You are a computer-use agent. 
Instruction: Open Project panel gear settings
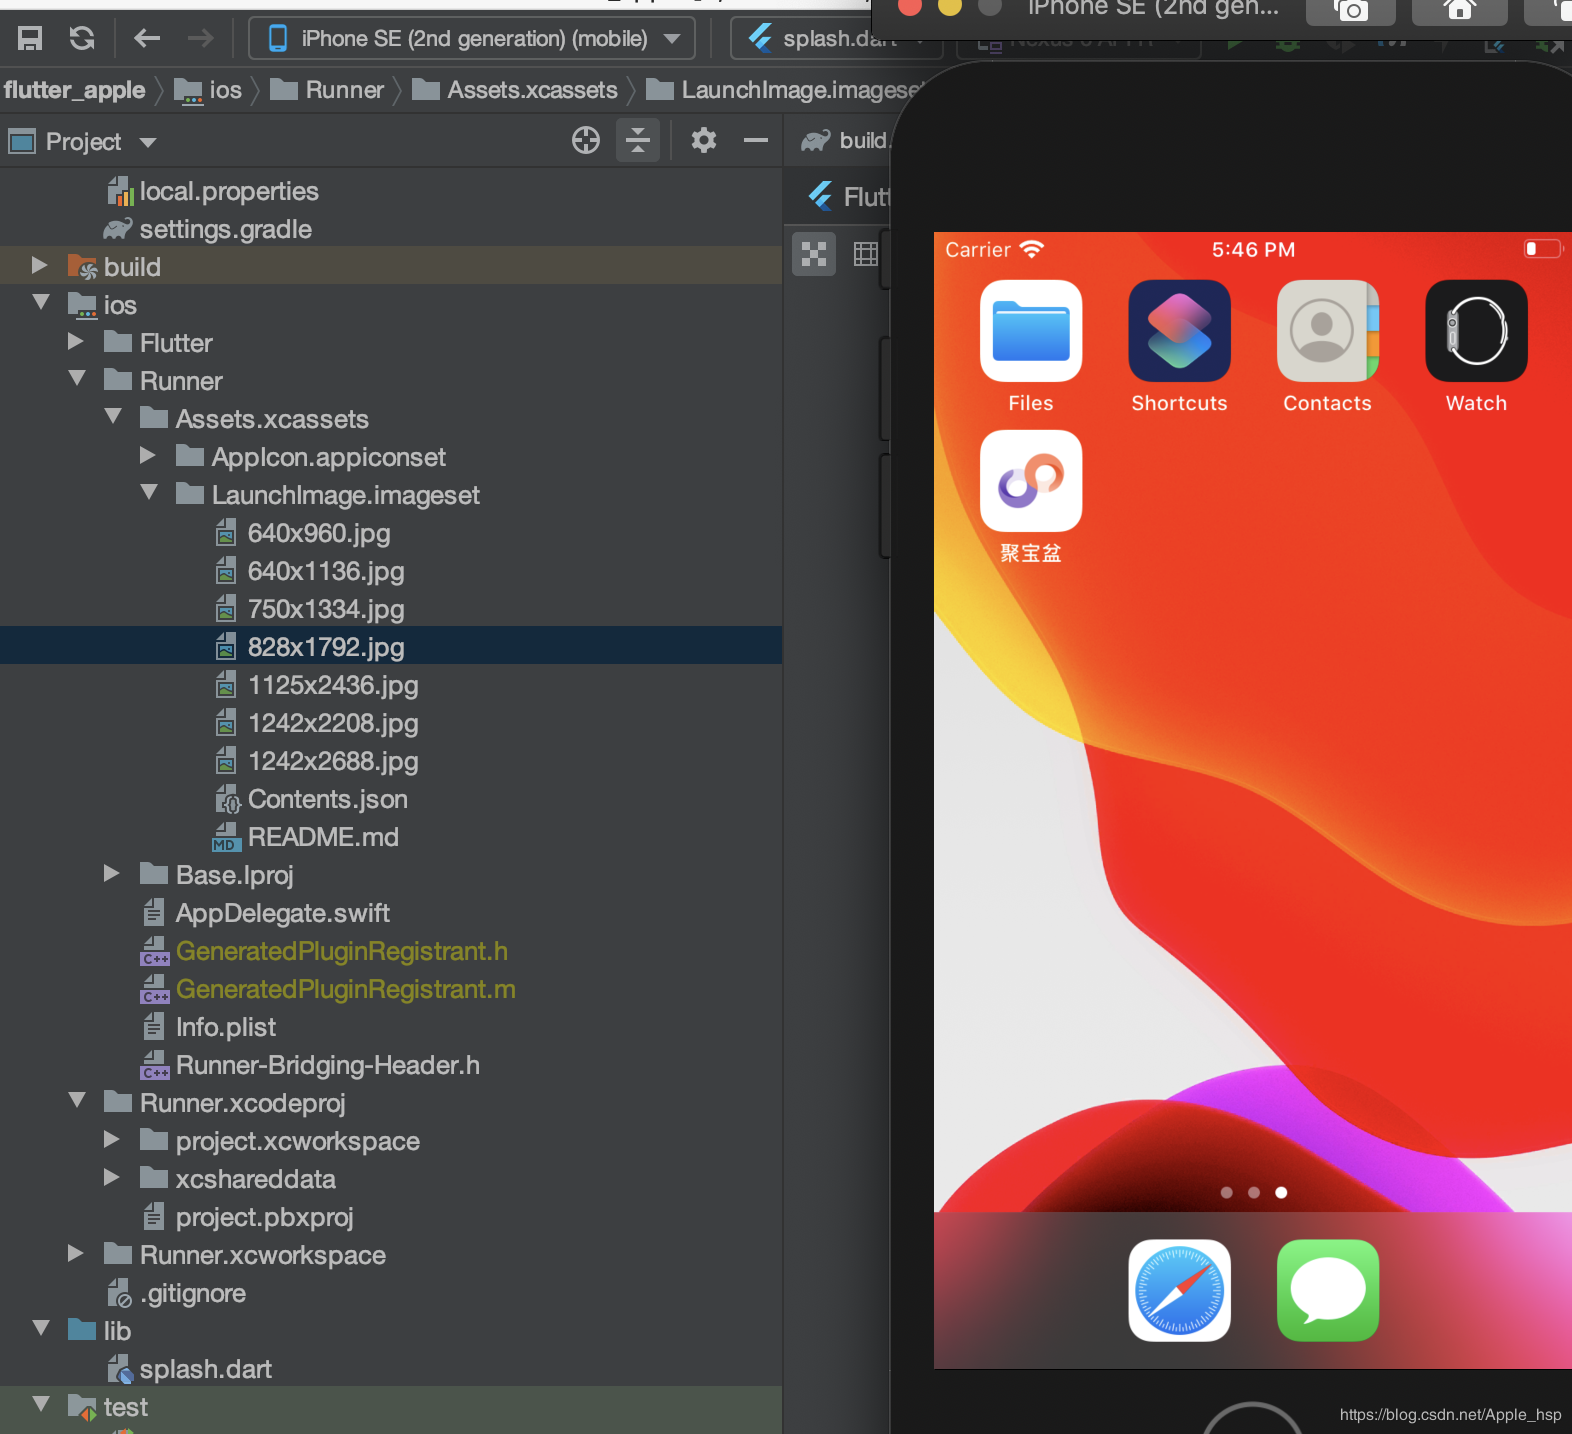click(x=704, y=141)
